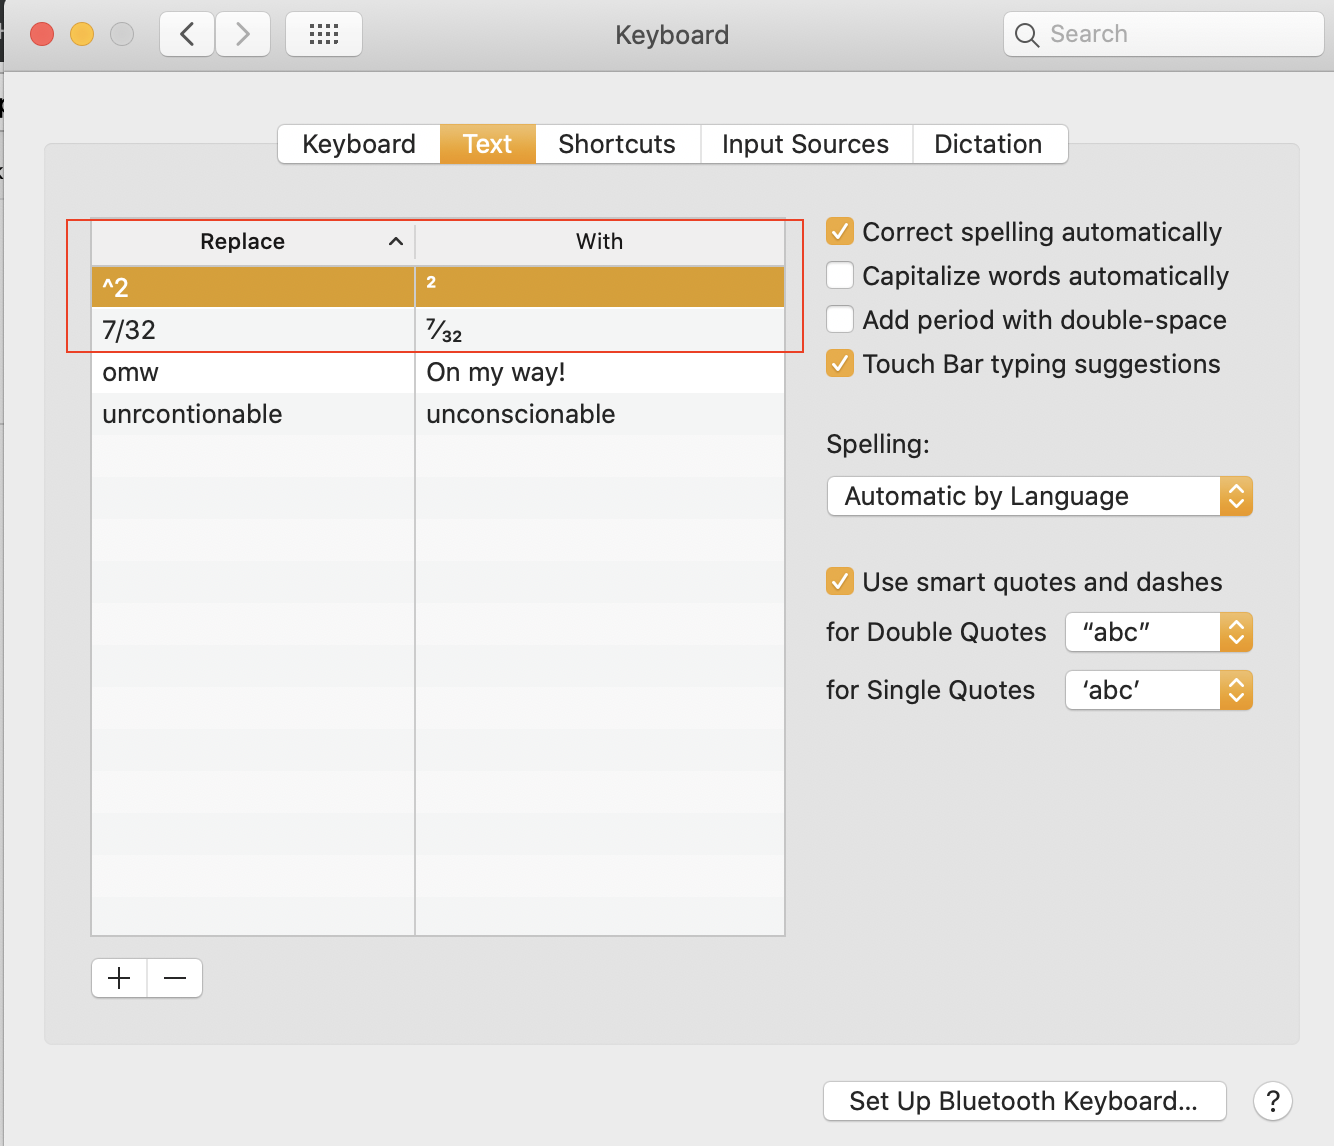
Task: Enable Add period with double-space
Action: 840,320
